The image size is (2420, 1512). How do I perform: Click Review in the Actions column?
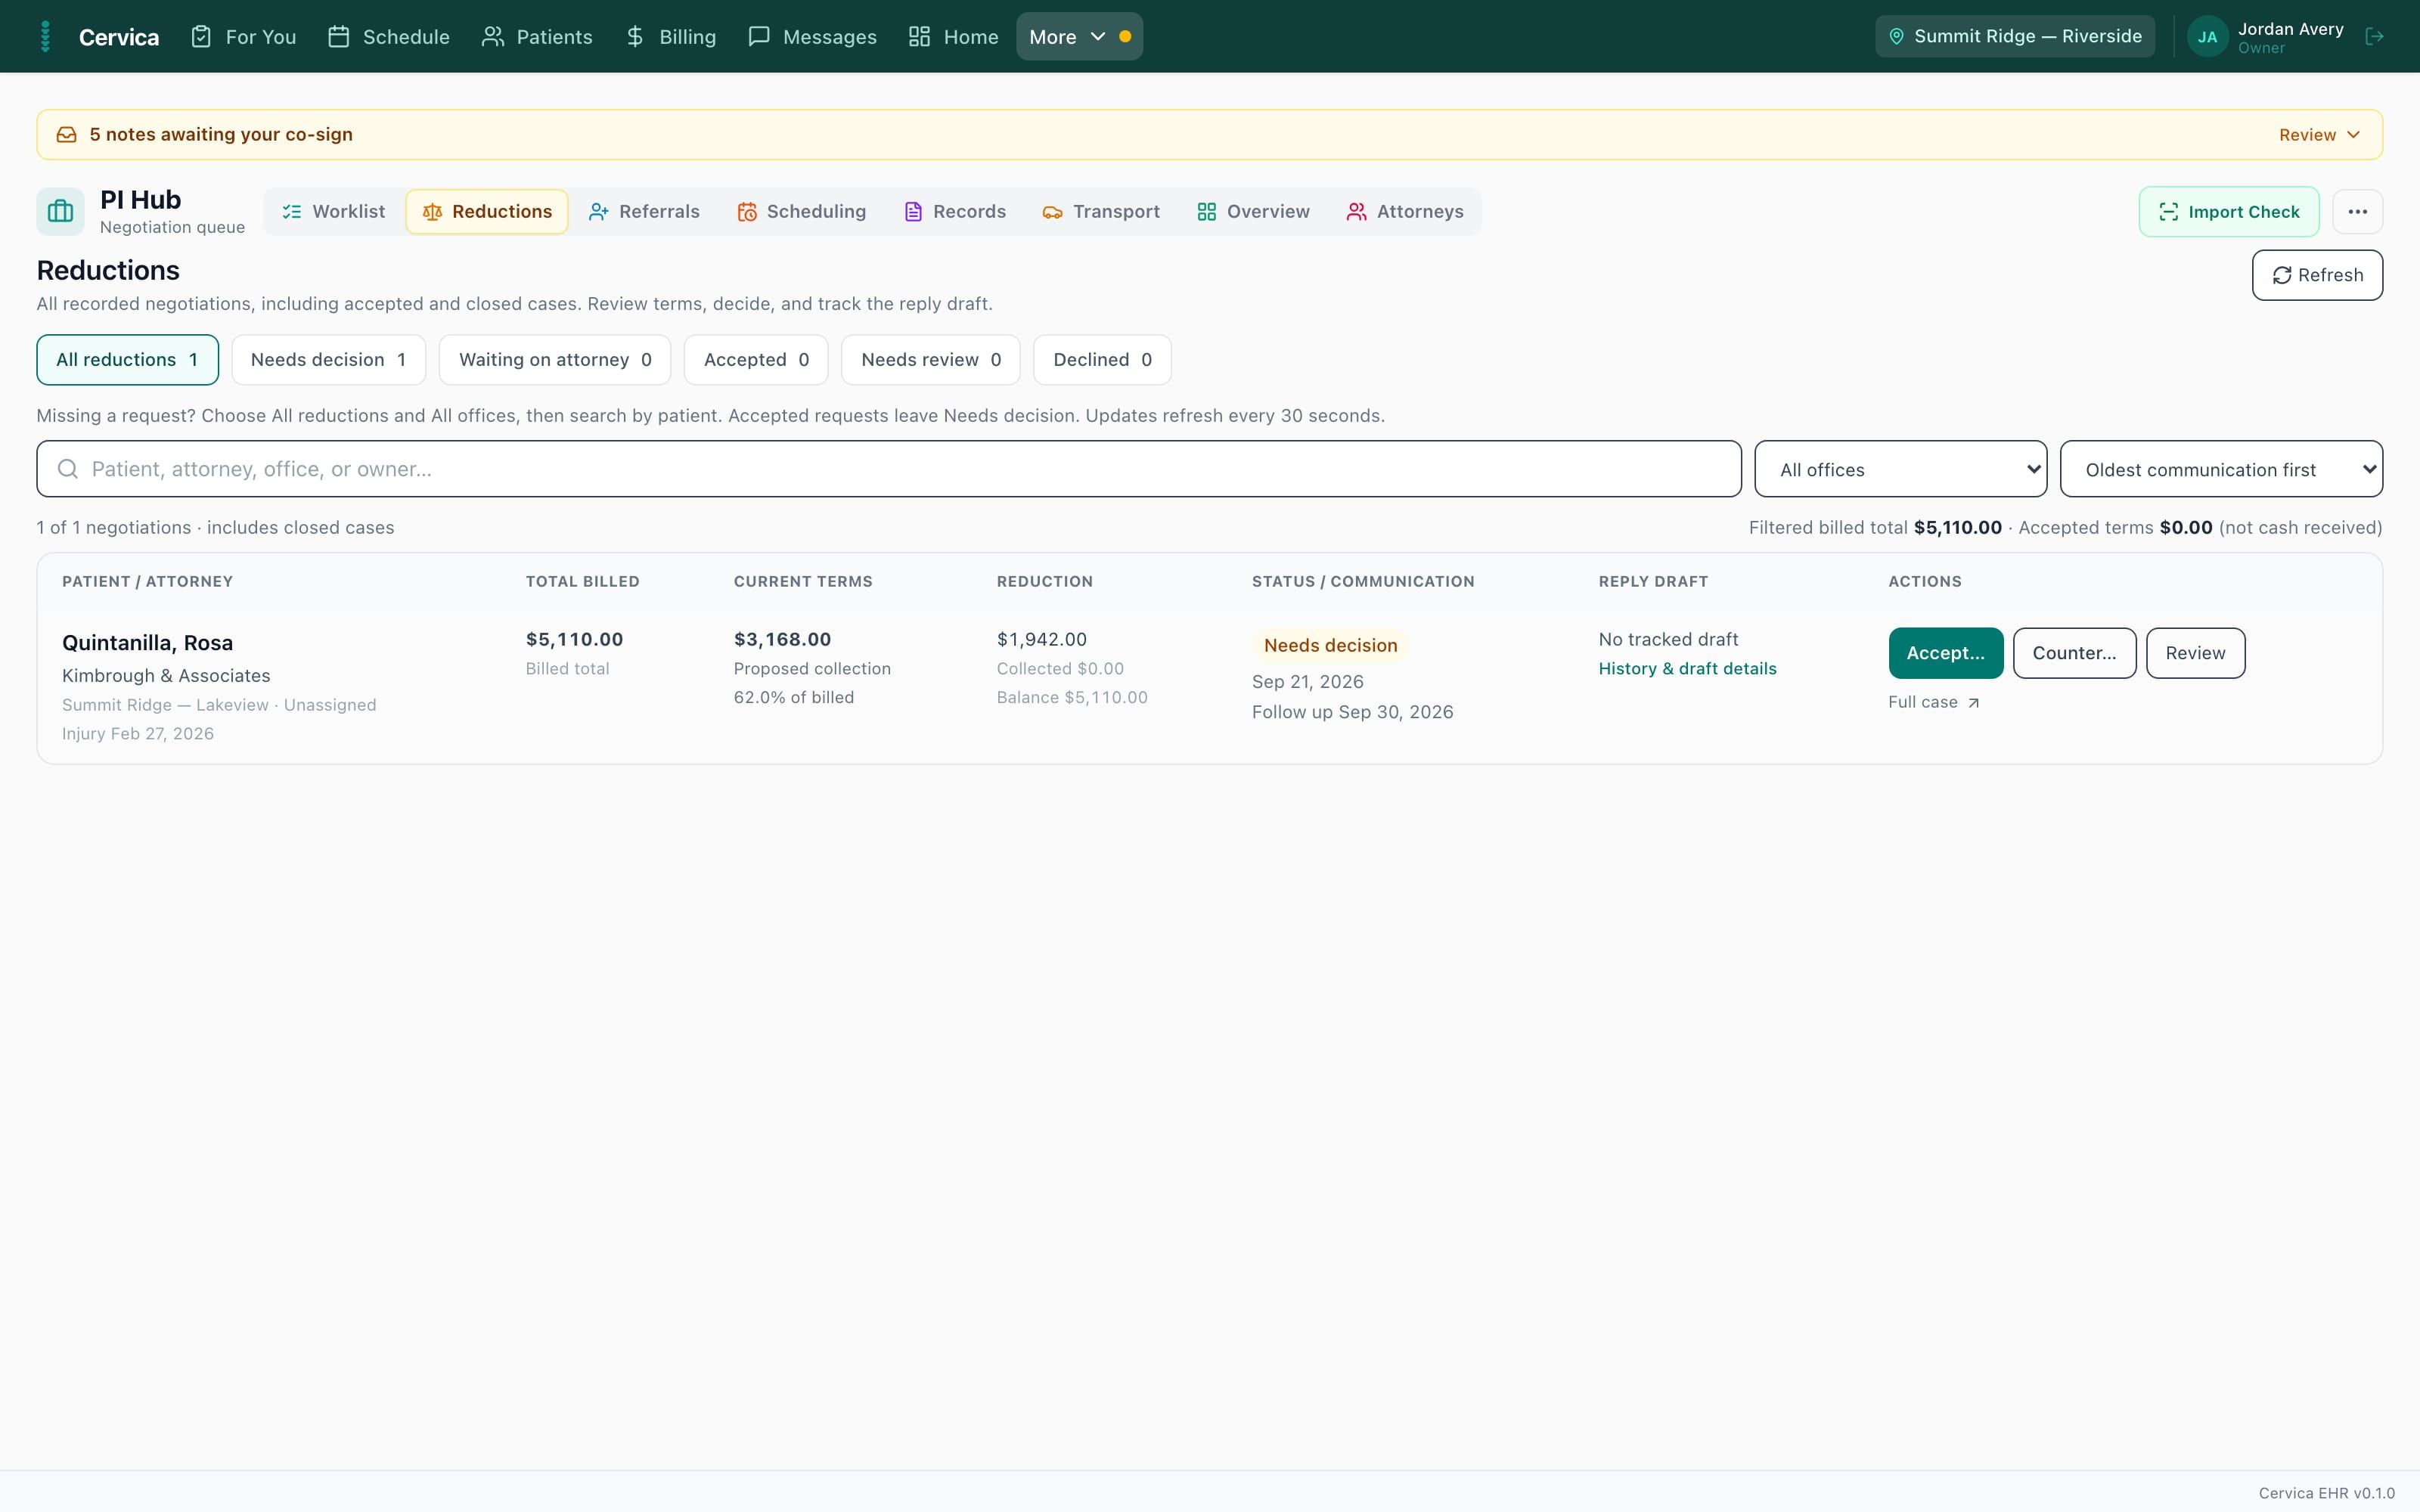2196,653
